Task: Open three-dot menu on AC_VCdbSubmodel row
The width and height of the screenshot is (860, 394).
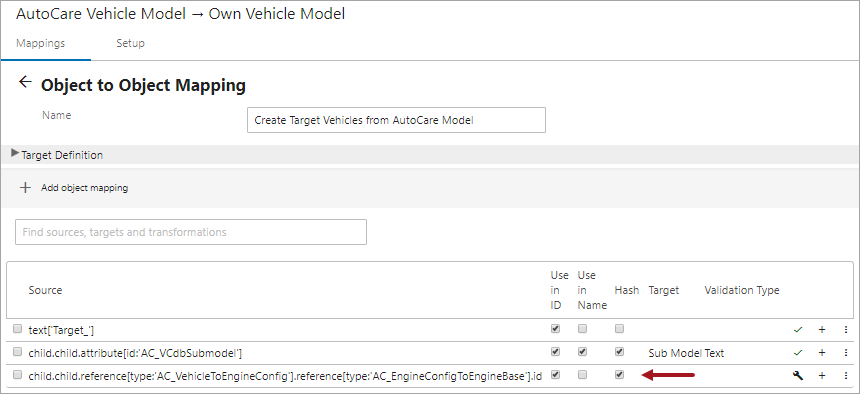Action: pyautogui.click(x=845, y=352)
